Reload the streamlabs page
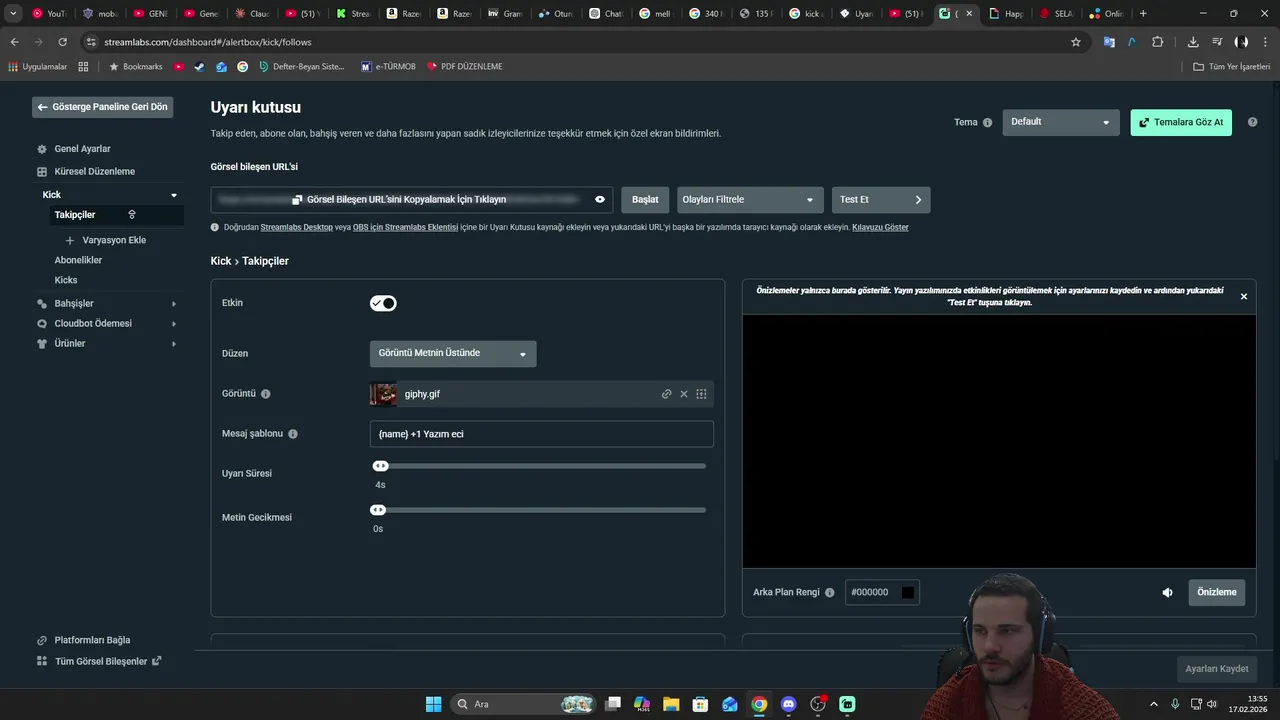The image size is (1280, 720). 63,42
